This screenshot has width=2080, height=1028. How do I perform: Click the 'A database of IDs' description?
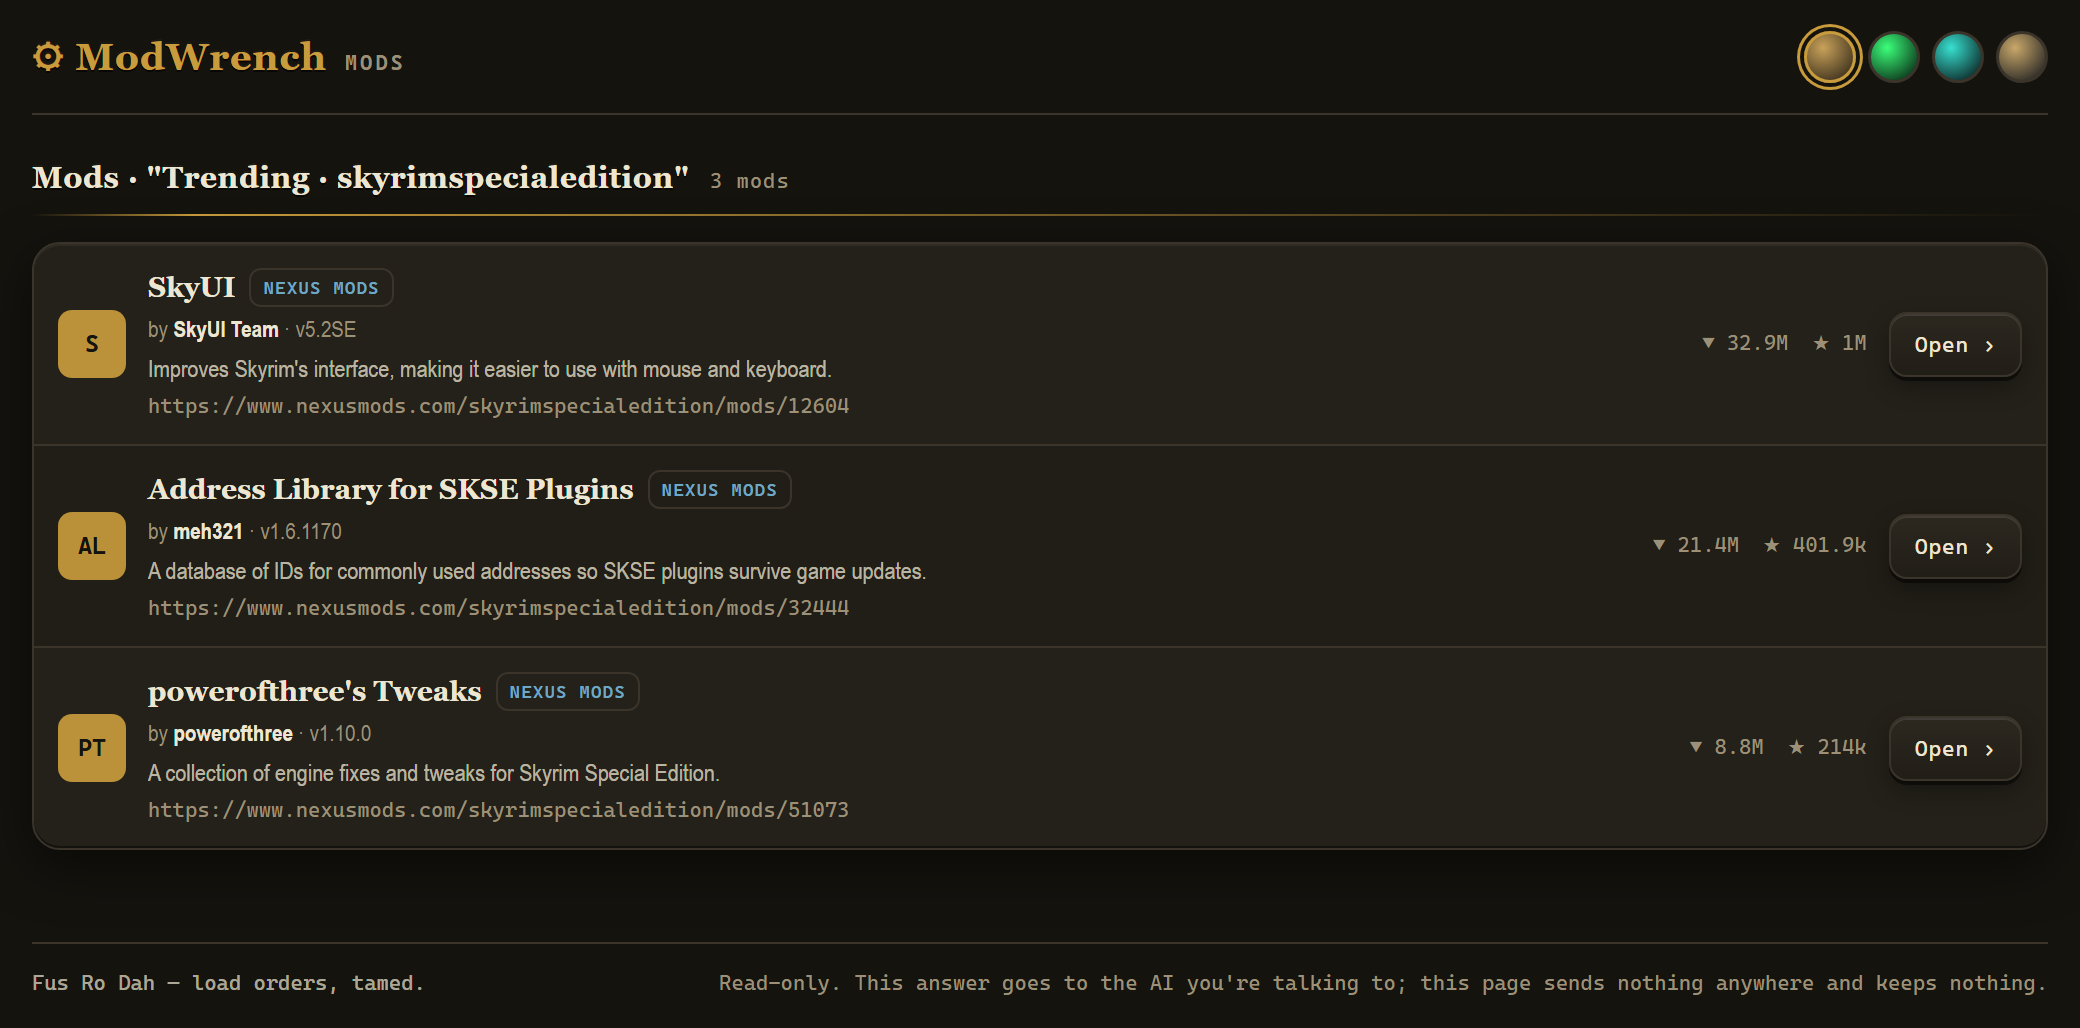(x=537, y=572)
